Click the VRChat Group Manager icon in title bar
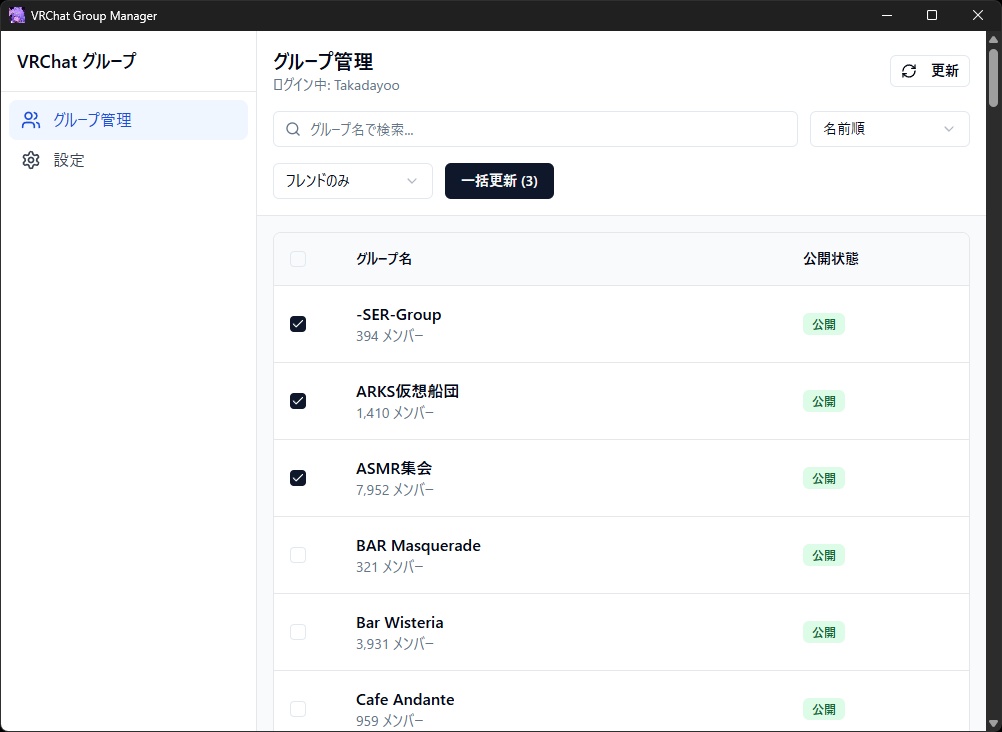The image size is (1002, 732). [16, 14]
